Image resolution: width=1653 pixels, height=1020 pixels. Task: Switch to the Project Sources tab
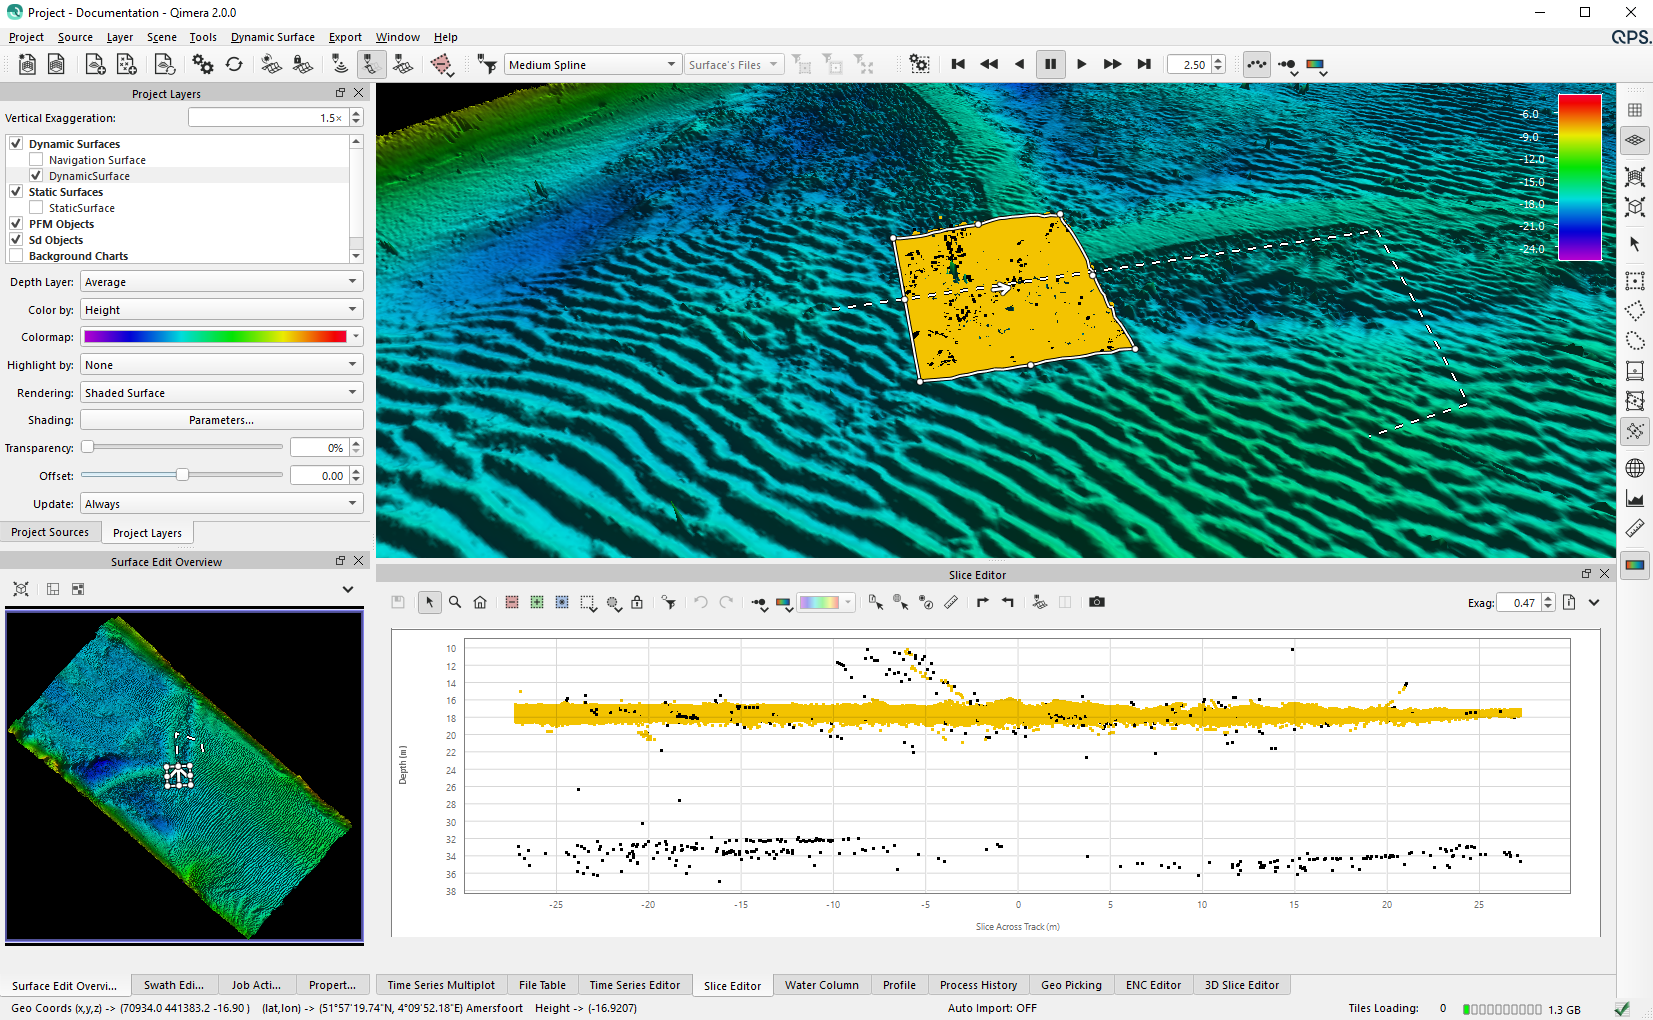click(50, 532)
